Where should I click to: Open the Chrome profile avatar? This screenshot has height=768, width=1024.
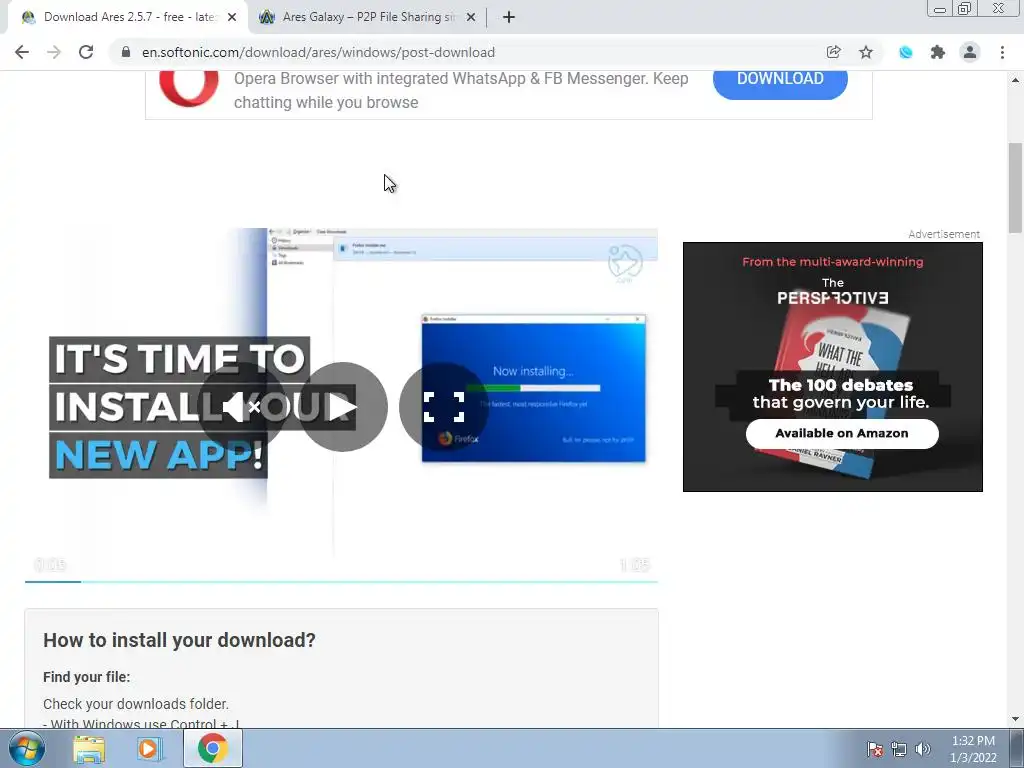pyautogui.click(x=970, y=52)
